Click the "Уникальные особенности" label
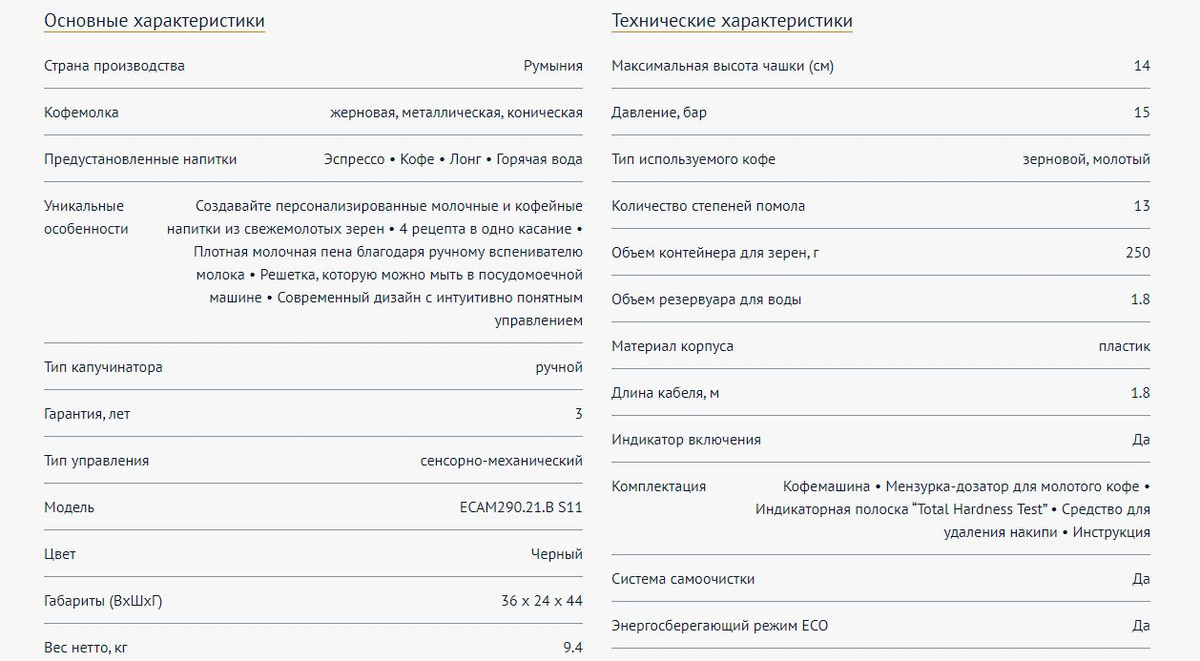This screenshot has width=1200, height=661. 86,217
